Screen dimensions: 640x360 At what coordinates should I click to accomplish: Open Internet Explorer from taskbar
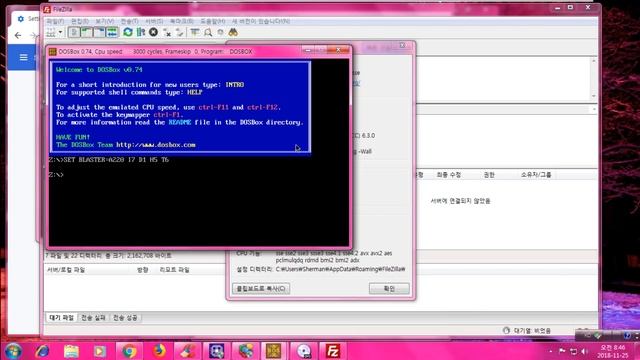coord(42,351)
